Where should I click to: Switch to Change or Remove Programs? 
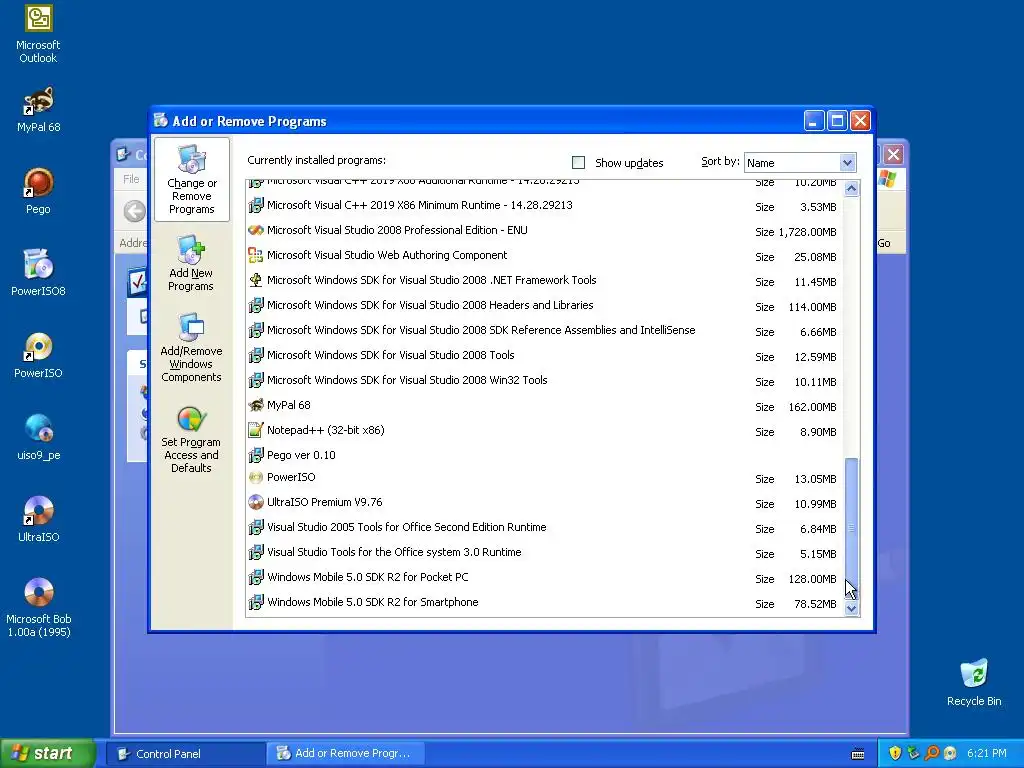click(x=191, y=180)
